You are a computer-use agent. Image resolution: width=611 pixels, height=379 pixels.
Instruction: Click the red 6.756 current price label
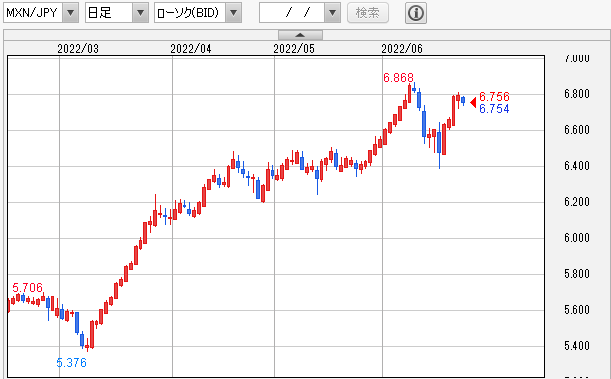point(494,96)
